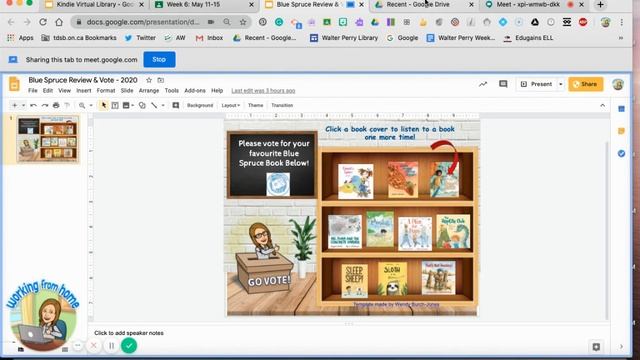Click the Transition button
This screenshot has width=640, height=360.
pos(282,105)
